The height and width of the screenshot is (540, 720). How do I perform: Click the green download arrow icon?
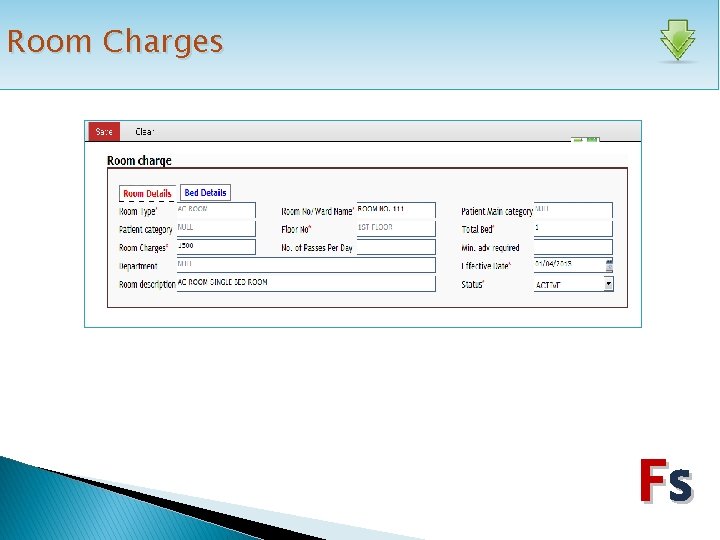(677, 40)
